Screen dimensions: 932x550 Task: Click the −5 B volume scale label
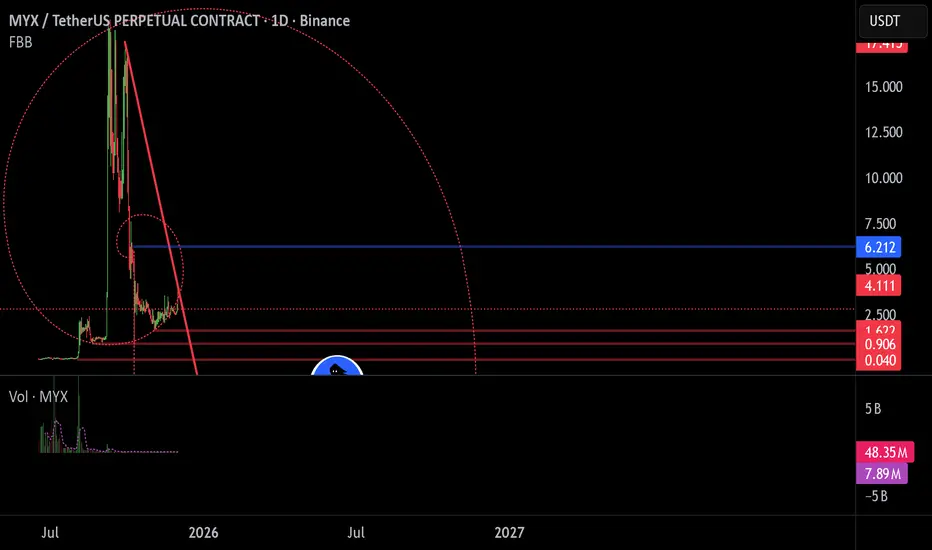click(x=876, y=496)
